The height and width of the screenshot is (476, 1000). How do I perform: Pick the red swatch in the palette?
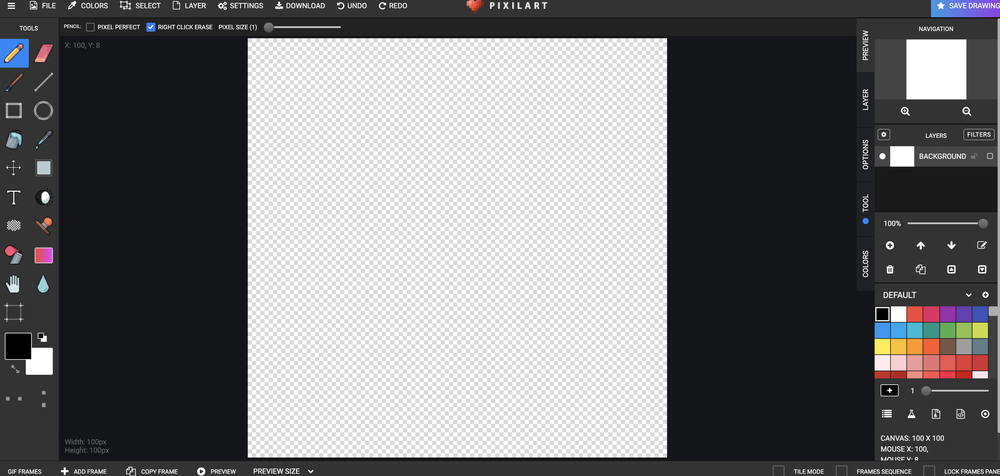point(915,314)
